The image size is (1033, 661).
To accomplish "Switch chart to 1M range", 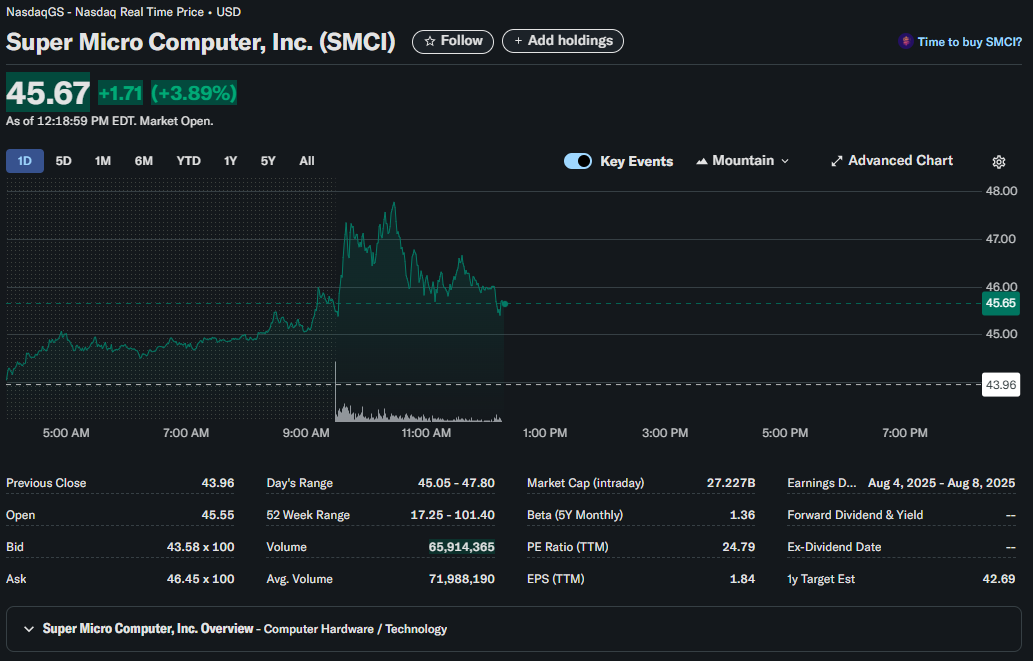I will [103, 161].
